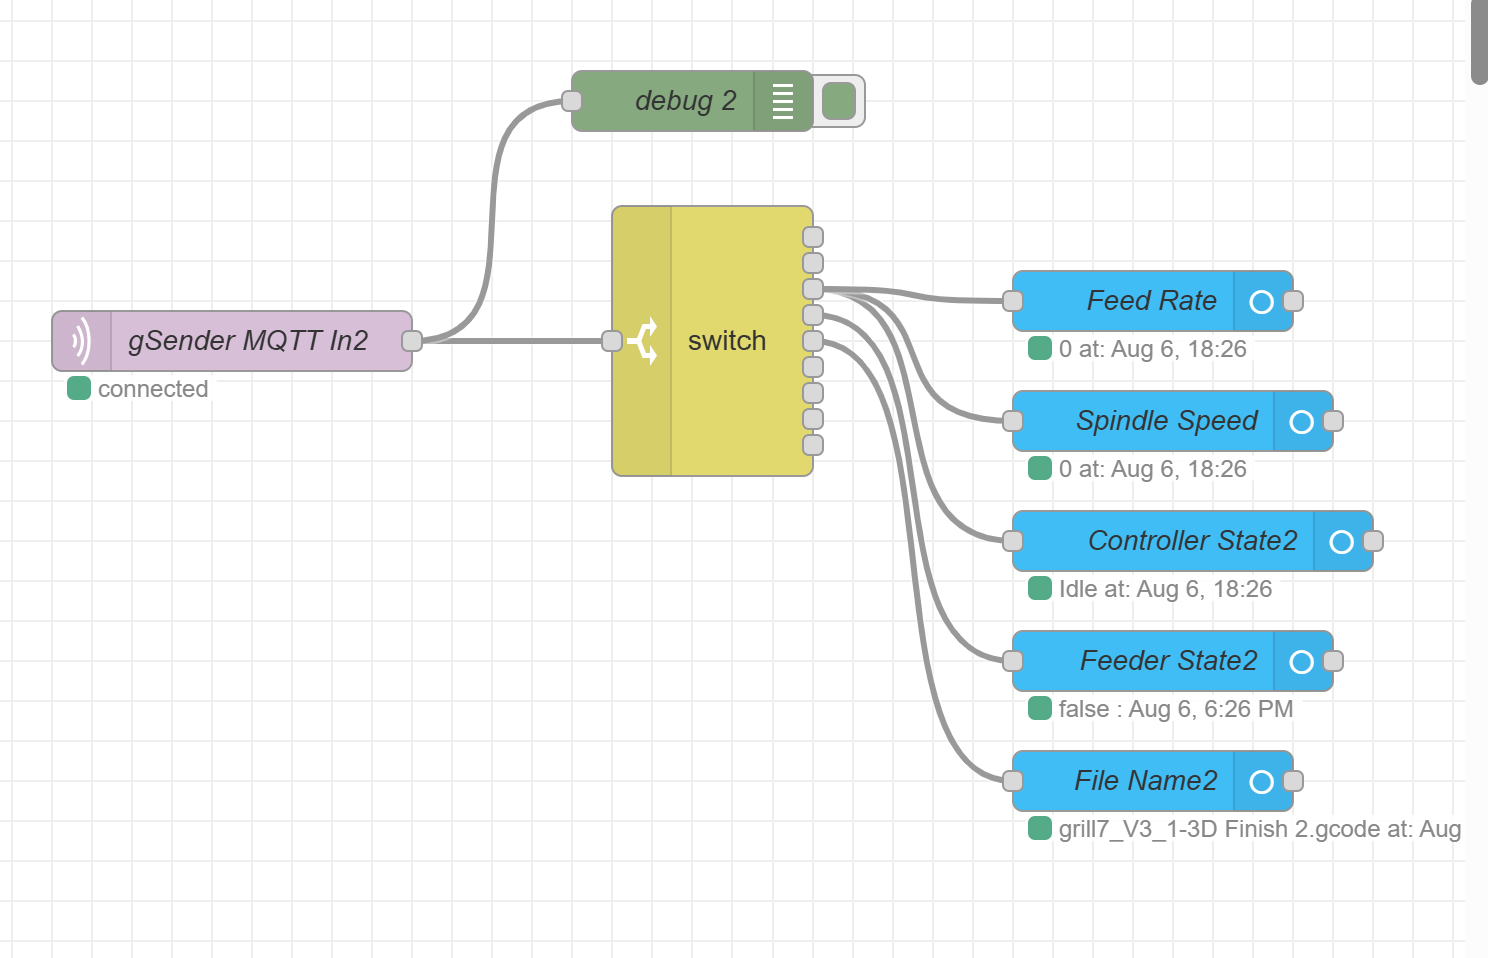The width and height of the screenshot is (1488, 958).
Task: Click the fifth output port of switch node
Action: (813, 341)
